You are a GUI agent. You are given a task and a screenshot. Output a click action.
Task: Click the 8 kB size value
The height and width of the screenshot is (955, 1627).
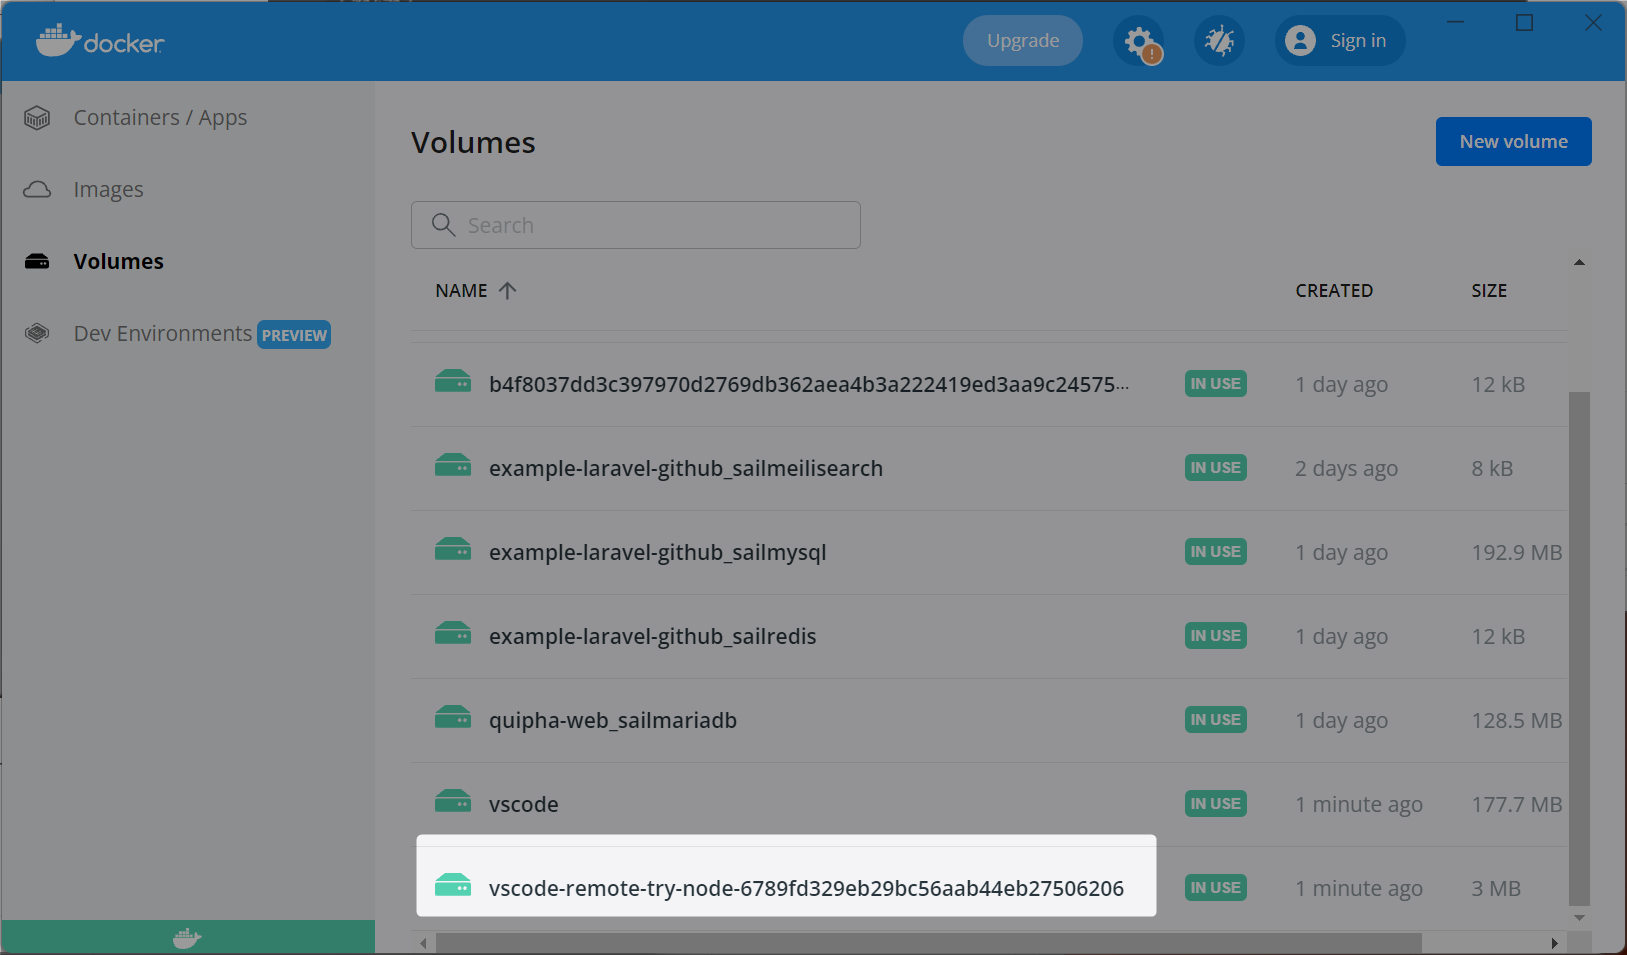click(1492, 469)
